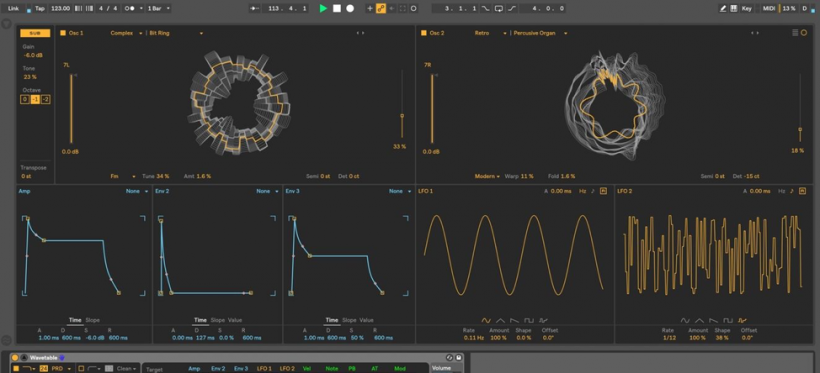Screen dimensions: 820x373
Task: Click the Key map mode button
Action: (x=746, y=8)
